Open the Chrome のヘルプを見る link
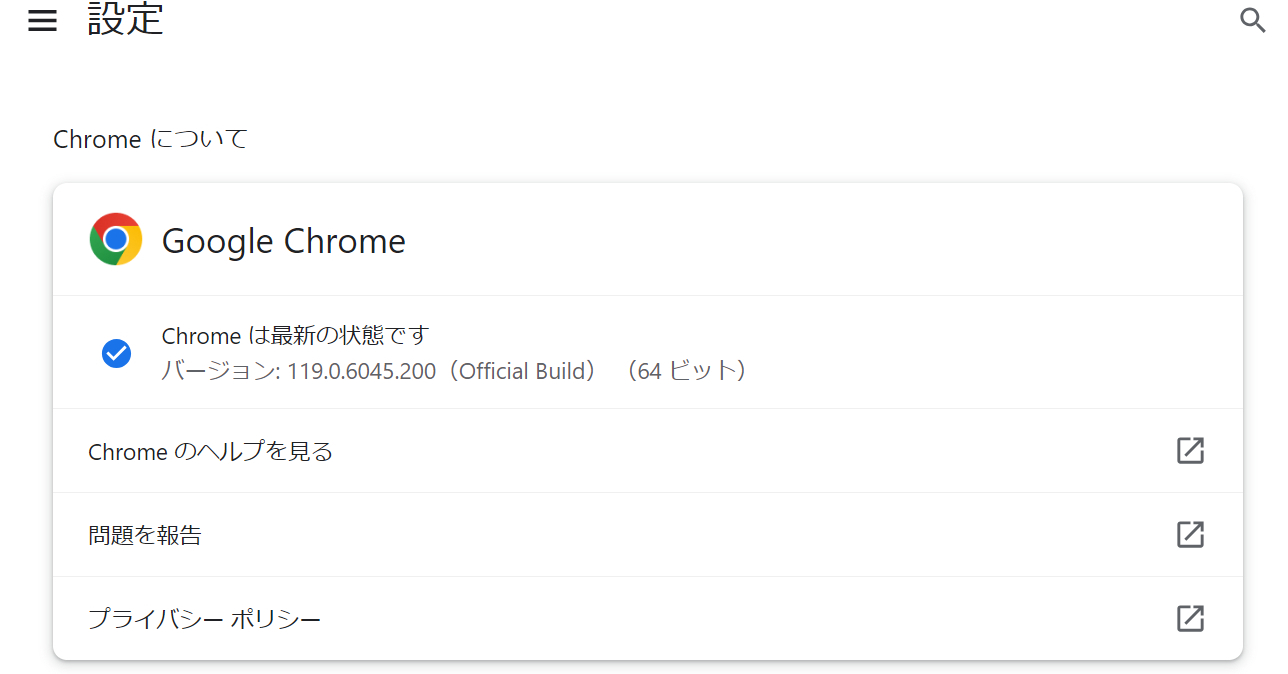The image size is (1288, 674). click(x=210, y=452)
